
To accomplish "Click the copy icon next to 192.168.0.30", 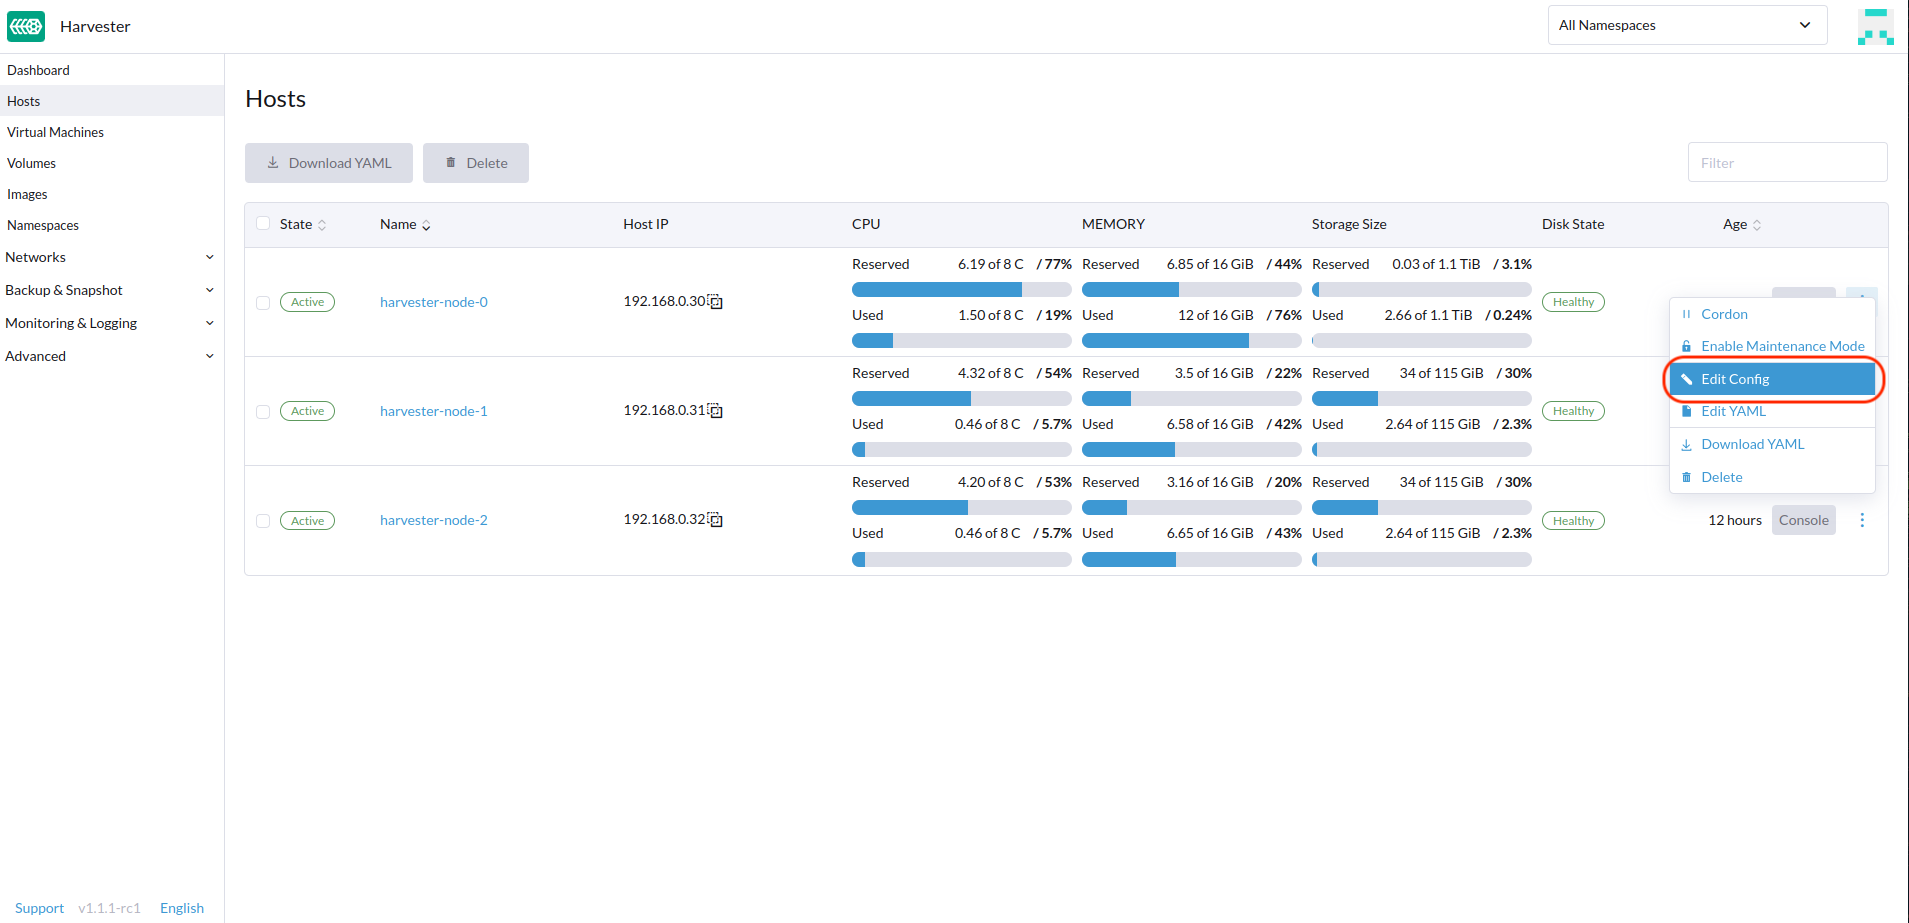I will [716, 301].
